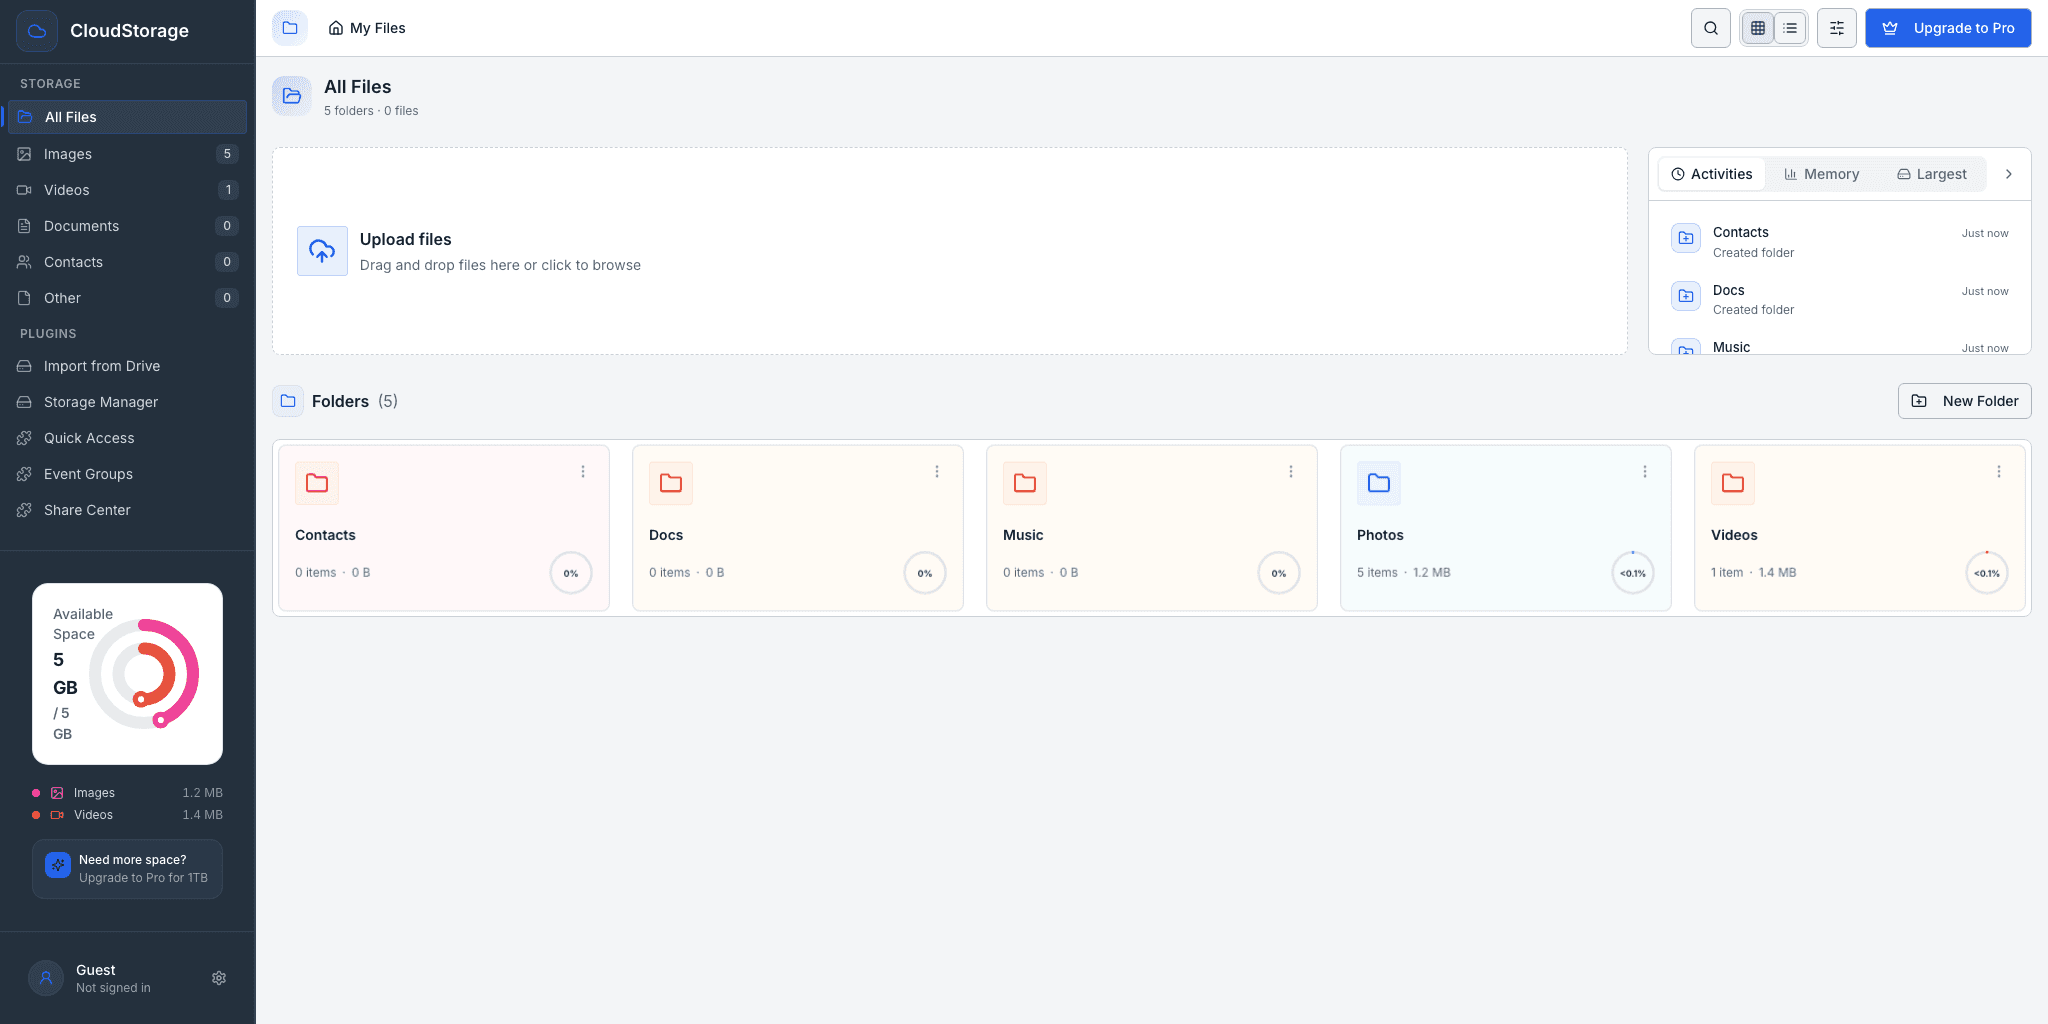Click the available space donut chart
The image size is (2048, 1024).
pyautogui.click(x=145, y=674)
